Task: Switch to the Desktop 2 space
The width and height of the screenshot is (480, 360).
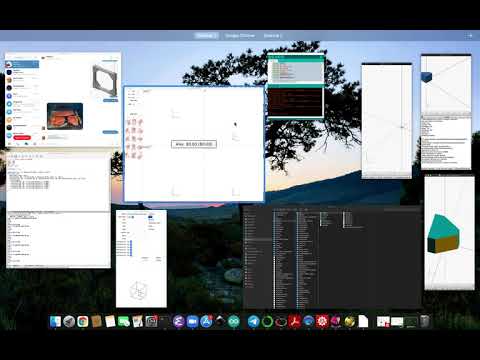Action: click(272, 36)
